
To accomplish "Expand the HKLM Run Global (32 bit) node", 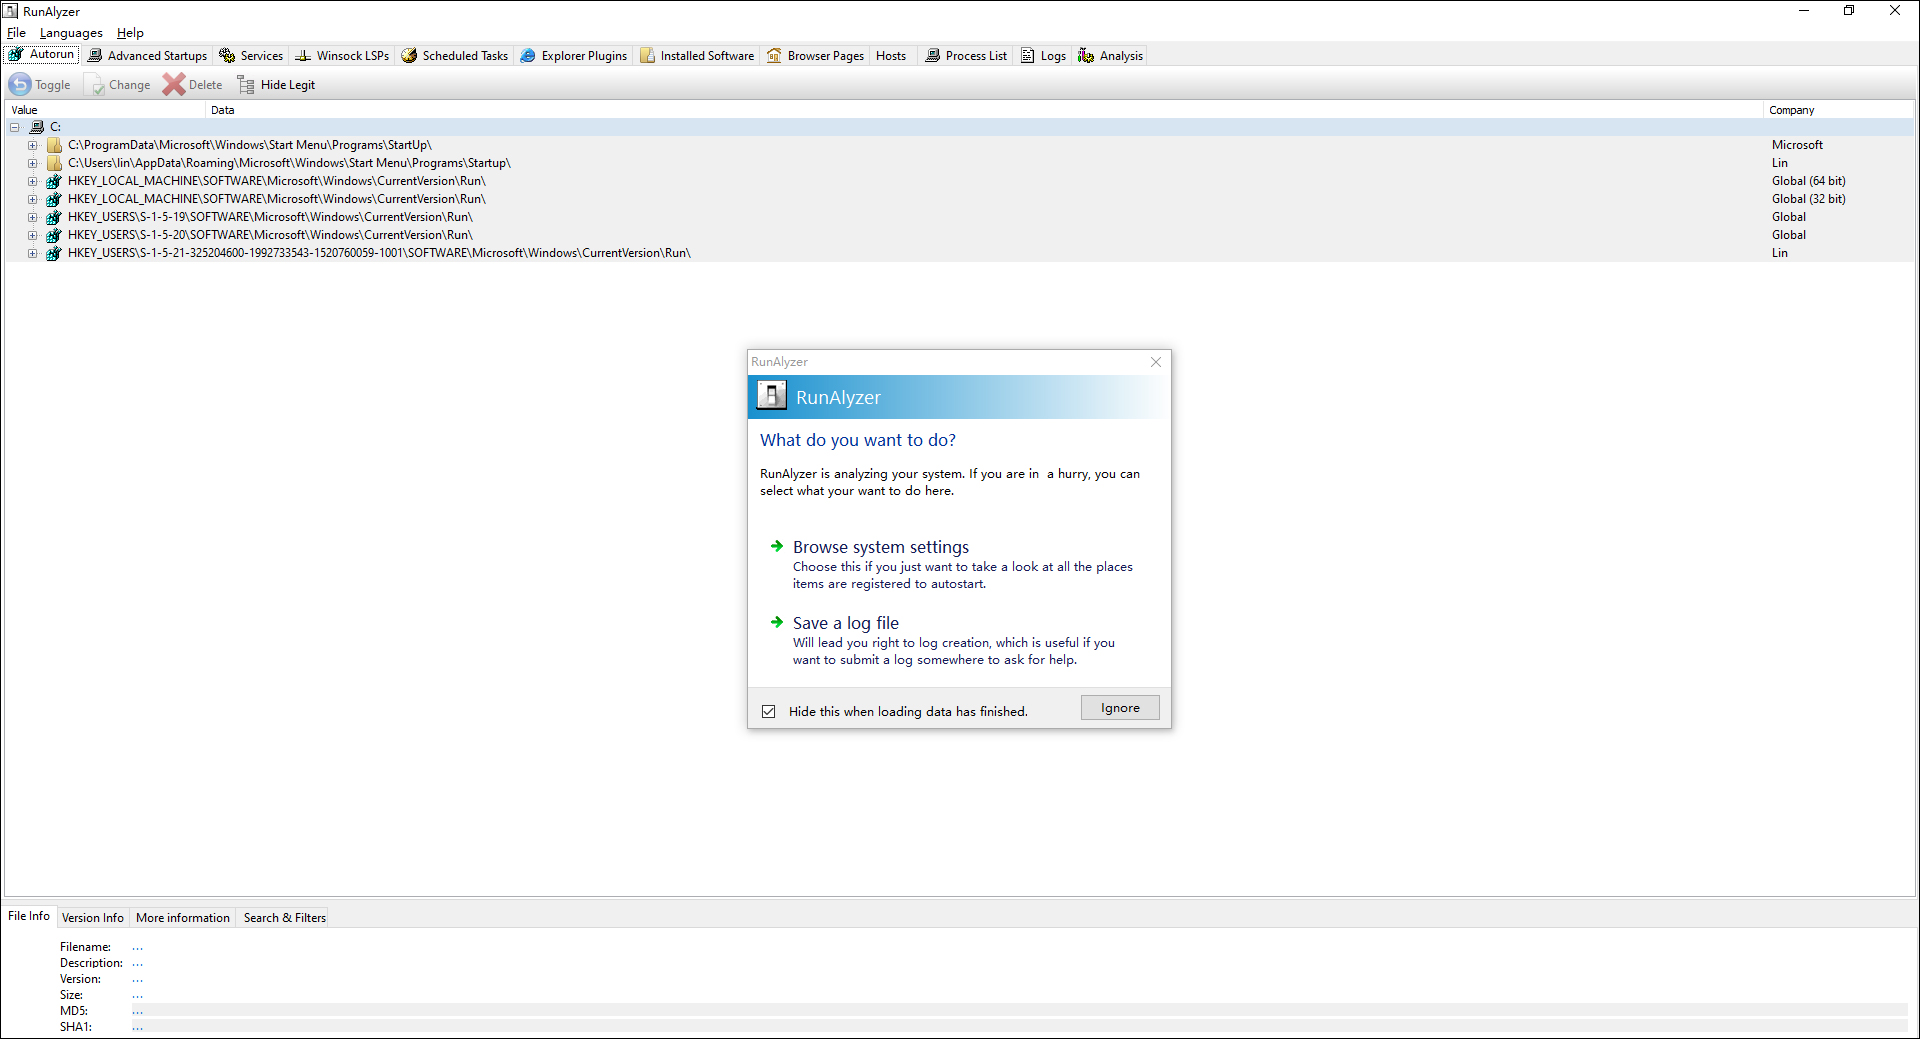I will tap(33, 199).
